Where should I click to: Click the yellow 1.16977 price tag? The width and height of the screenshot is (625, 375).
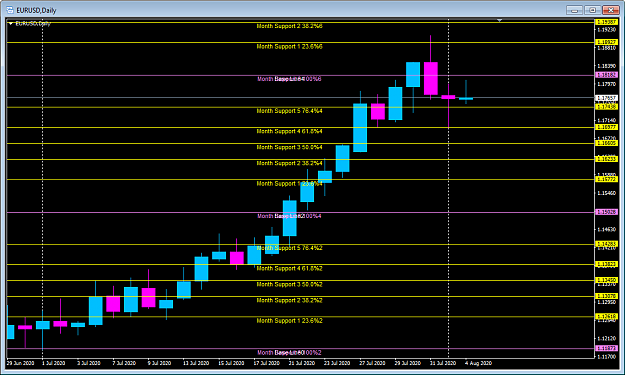pos(606,127)
